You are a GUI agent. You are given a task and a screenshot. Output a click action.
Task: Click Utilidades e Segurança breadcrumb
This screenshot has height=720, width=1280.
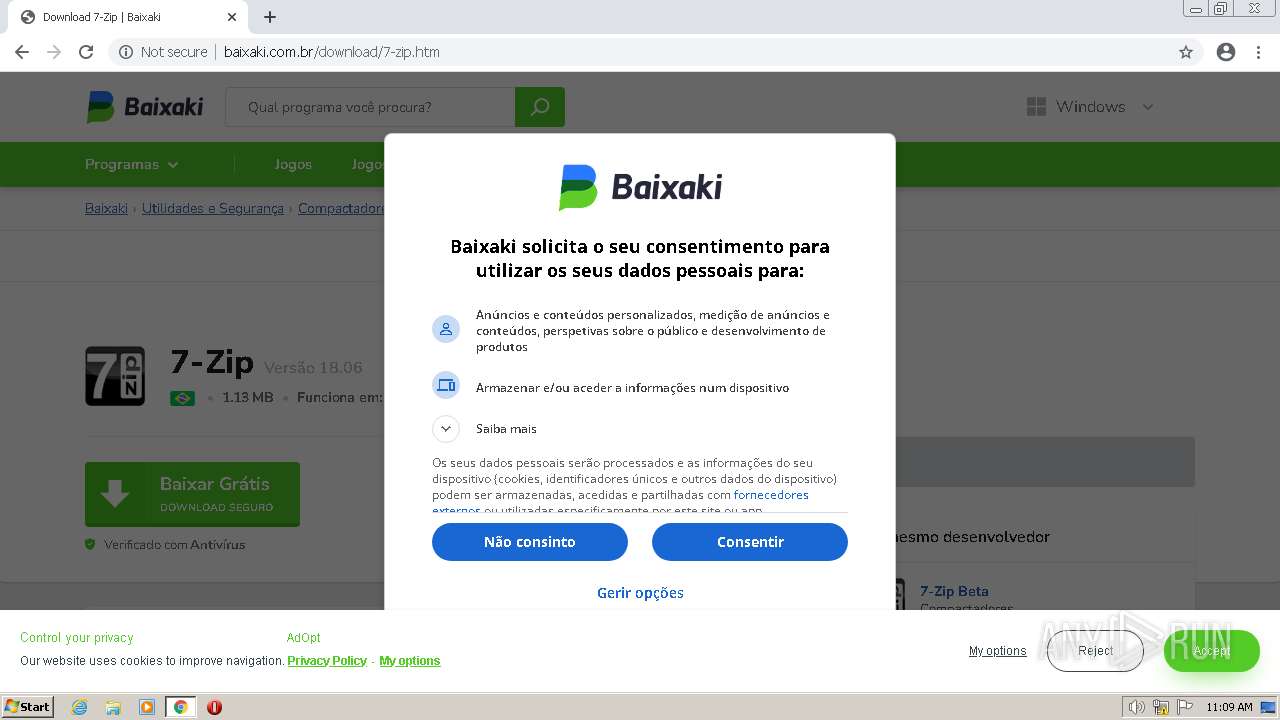click(213, 209)
